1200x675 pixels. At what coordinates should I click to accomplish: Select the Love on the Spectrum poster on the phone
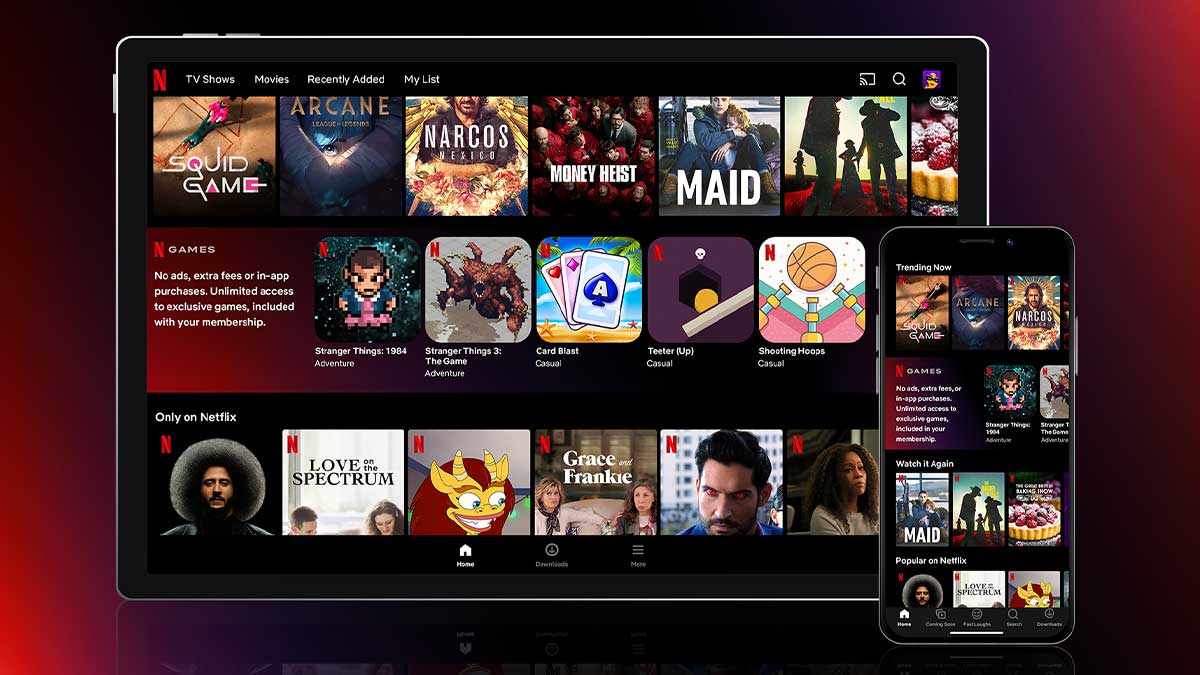pyautogui.click(x=978, y=590)
